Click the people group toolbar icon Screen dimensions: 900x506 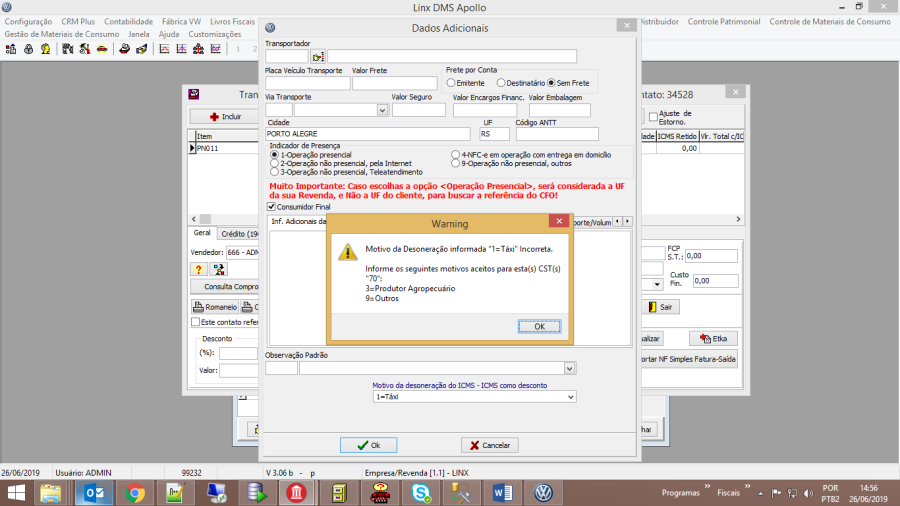click(199, 49)
